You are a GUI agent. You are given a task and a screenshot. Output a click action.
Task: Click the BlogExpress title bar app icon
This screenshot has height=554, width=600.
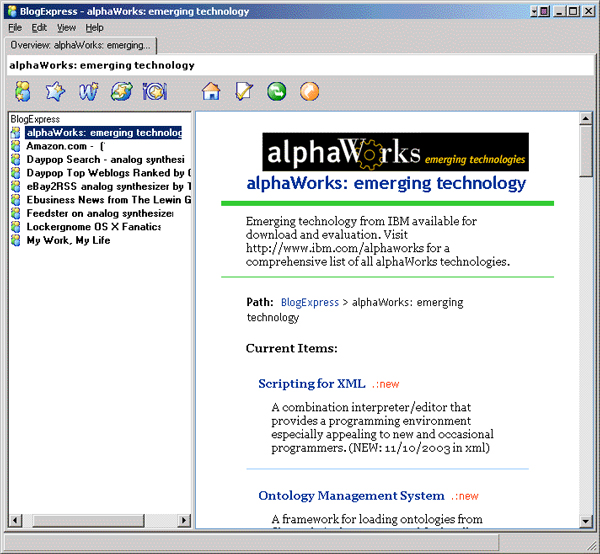(12, 11)
